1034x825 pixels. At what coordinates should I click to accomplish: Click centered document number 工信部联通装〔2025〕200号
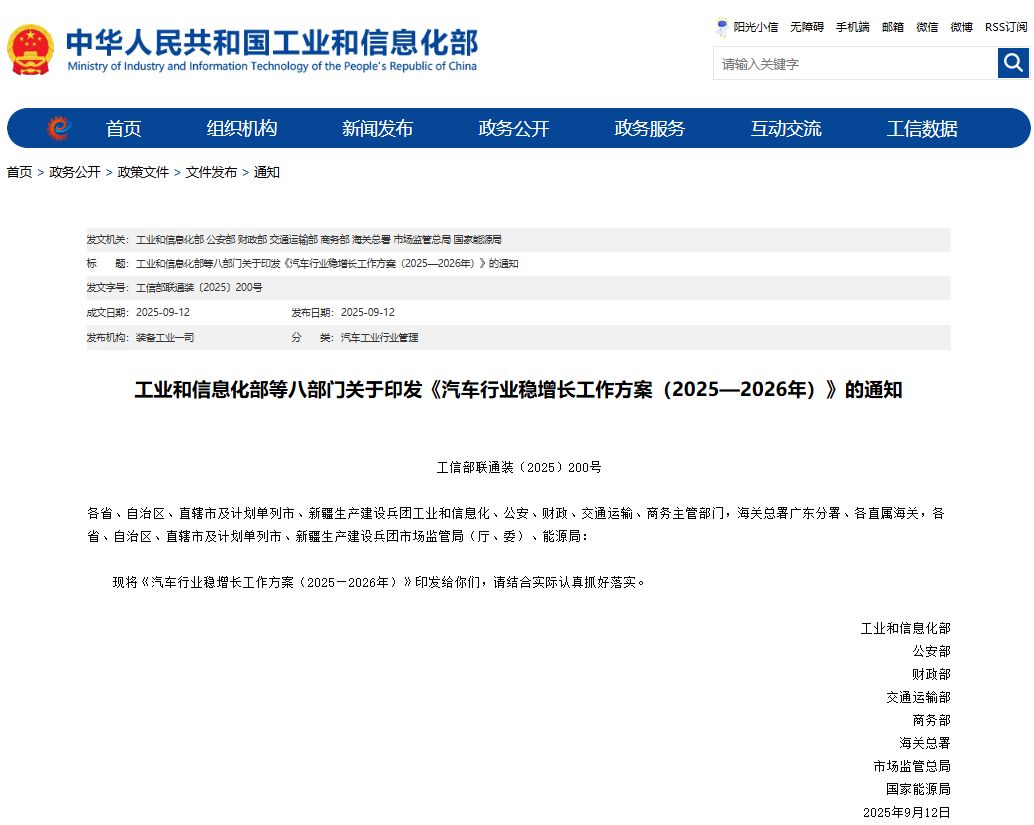point(518,468)
